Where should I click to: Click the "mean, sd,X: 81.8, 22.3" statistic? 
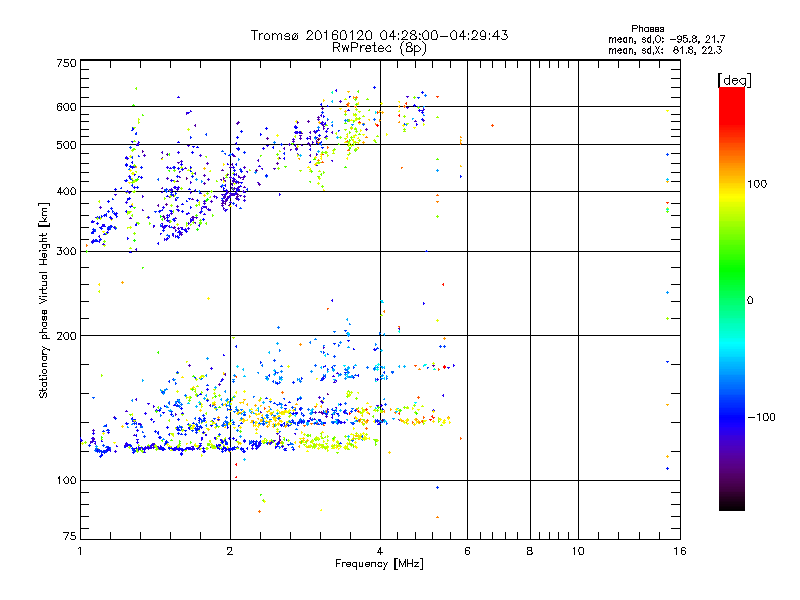pos(665,50)
